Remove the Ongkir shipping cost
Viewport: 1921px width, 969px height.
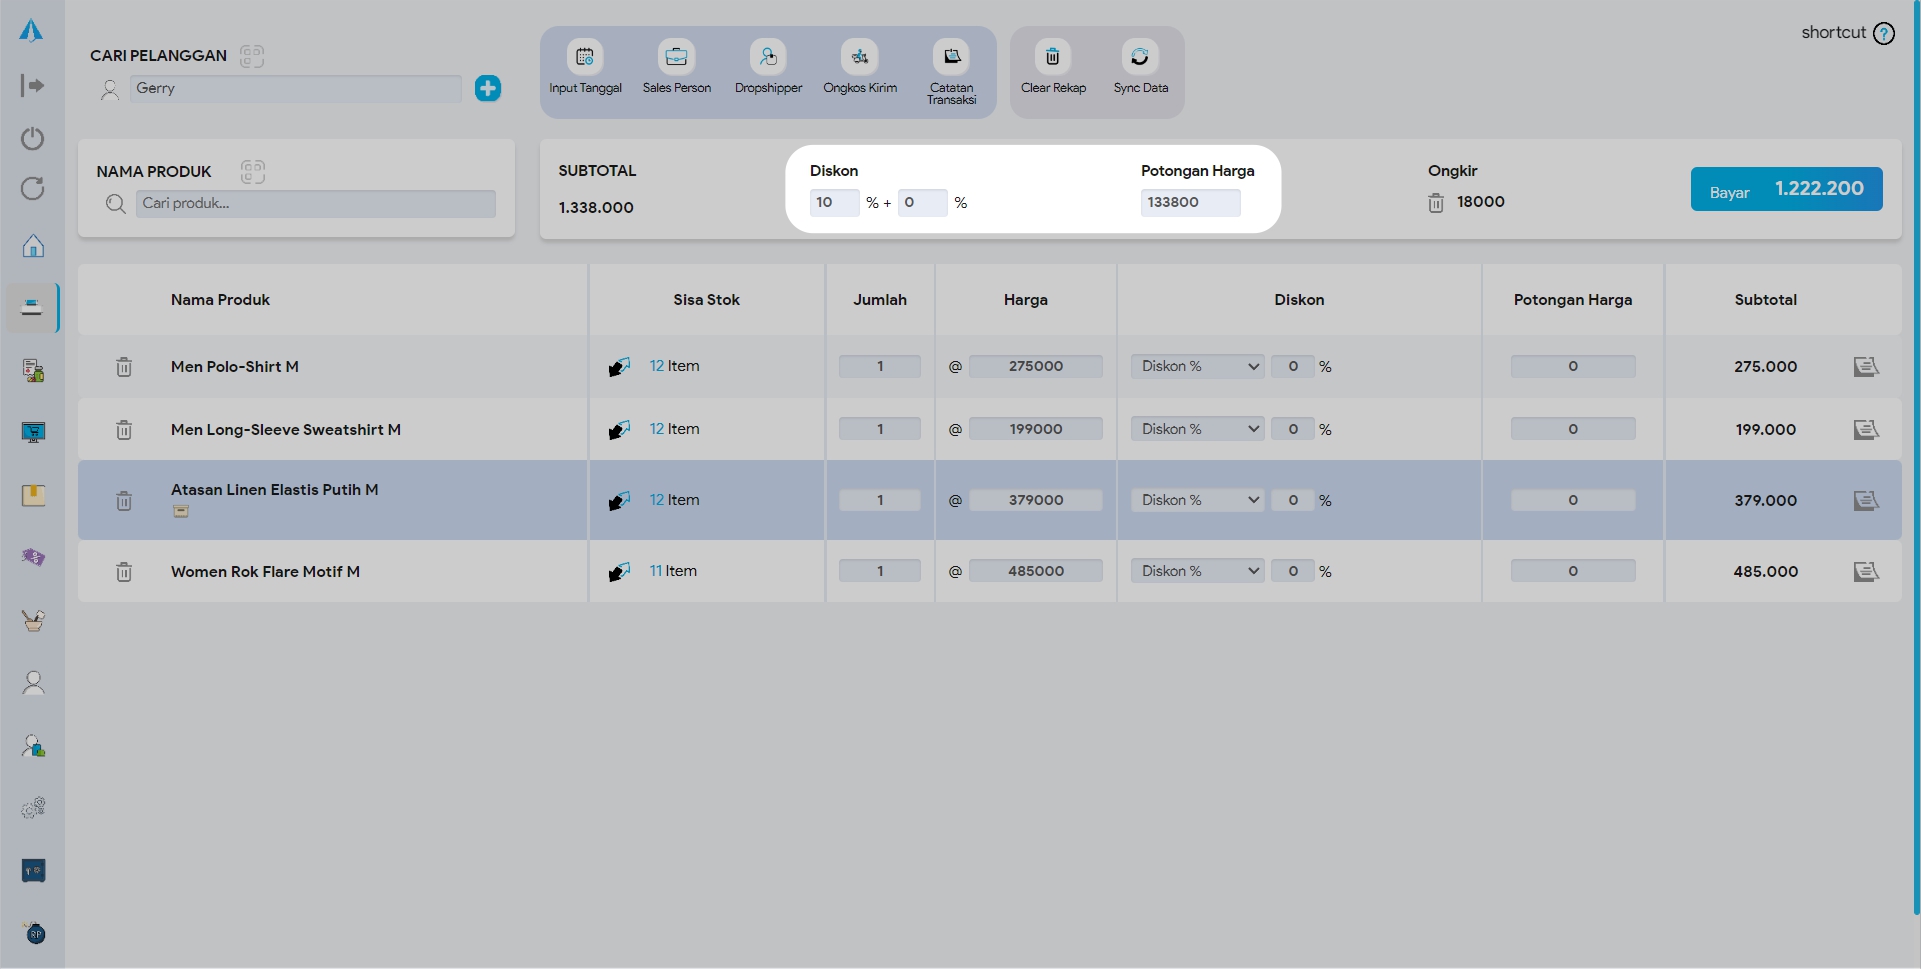(x=1436, y=203)
